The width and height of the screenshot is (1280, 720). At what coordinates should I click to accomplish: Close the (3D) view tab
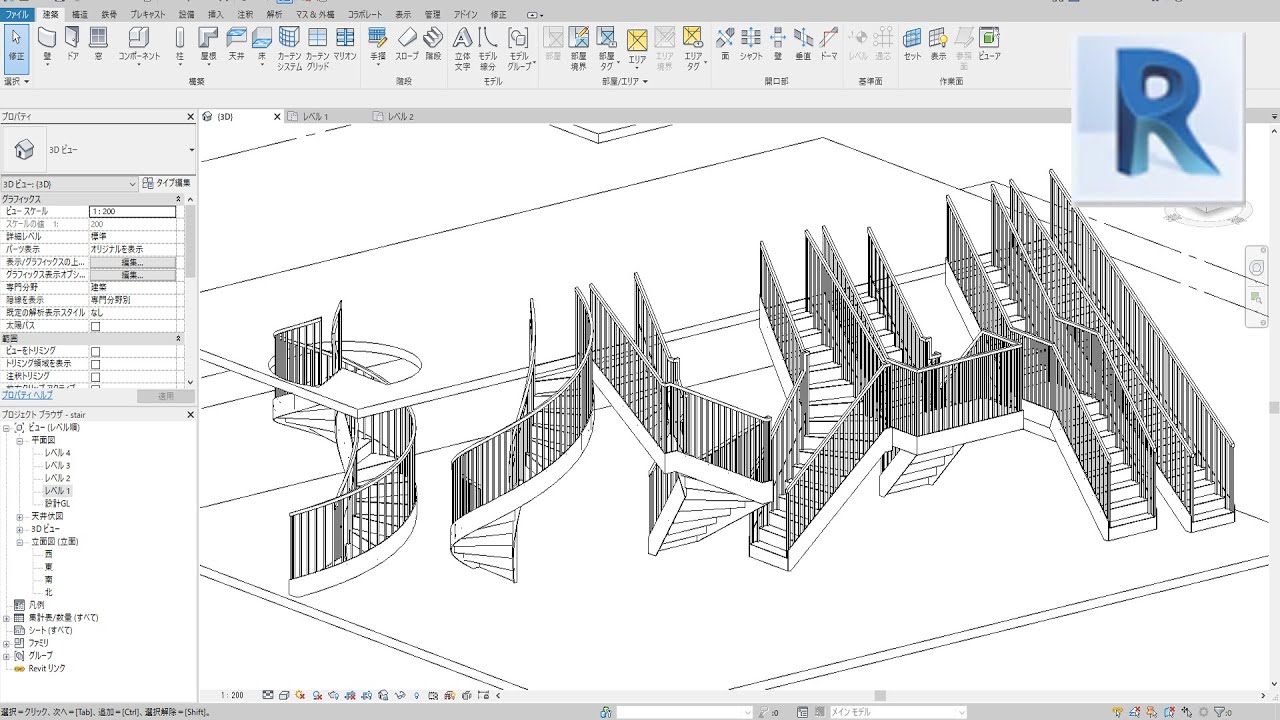pyautogui.click(x=278, y=117)
